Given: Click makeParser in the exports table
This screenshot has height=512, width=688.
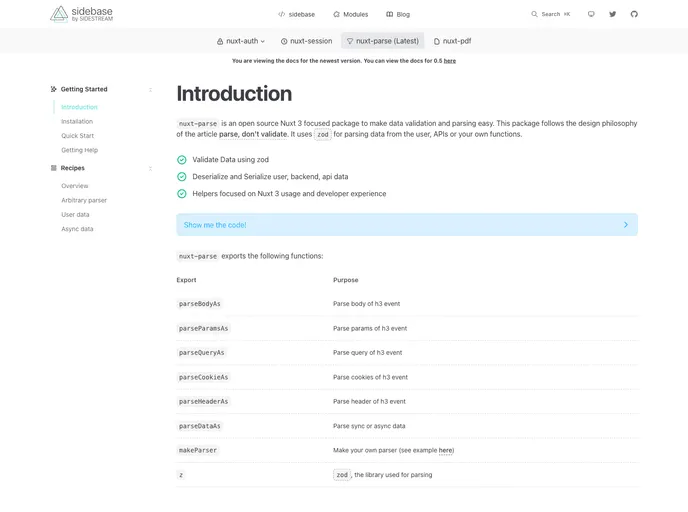Looking at the screenshot, I should [x=197, y=450].
